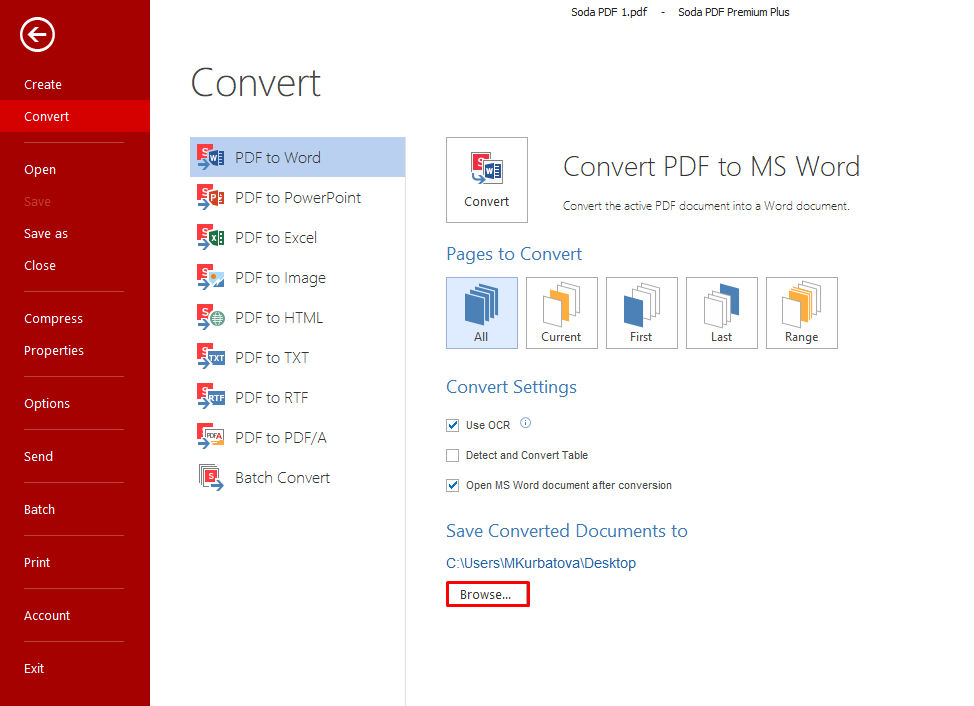
Task: Select the PDF to TXT icon
Action: pyautogui.click(x=211, y=357)
